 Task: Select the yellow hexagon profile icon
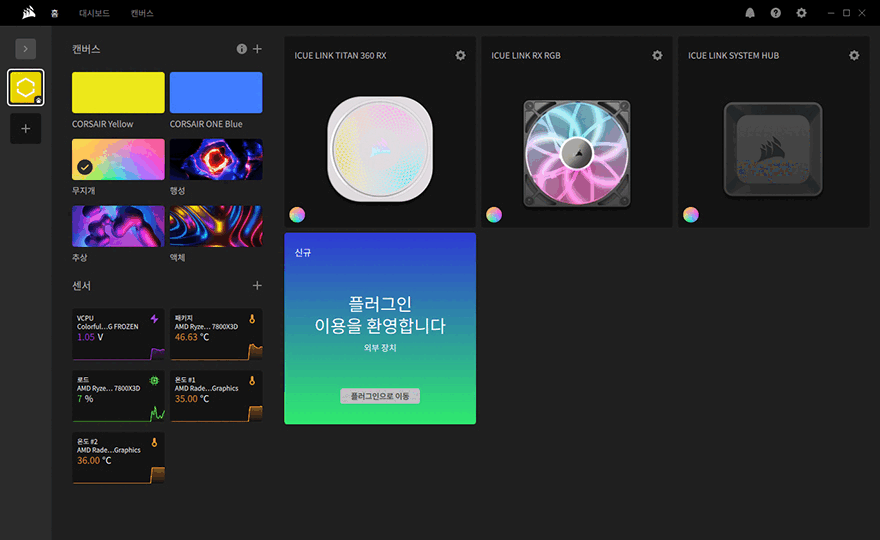click(x=25, y=88)
